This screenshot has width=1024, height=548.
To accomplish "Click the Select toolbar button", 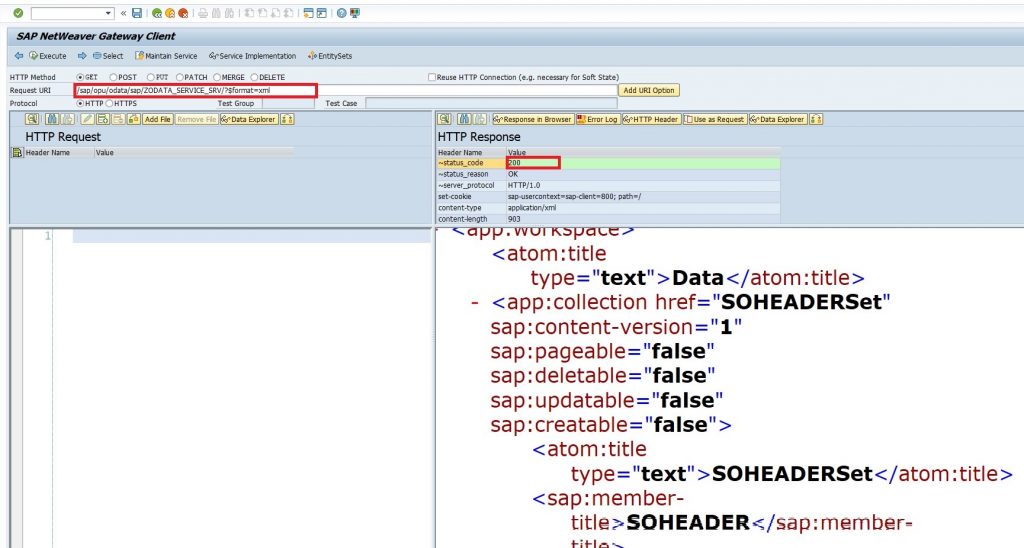I will pos(108,56).
